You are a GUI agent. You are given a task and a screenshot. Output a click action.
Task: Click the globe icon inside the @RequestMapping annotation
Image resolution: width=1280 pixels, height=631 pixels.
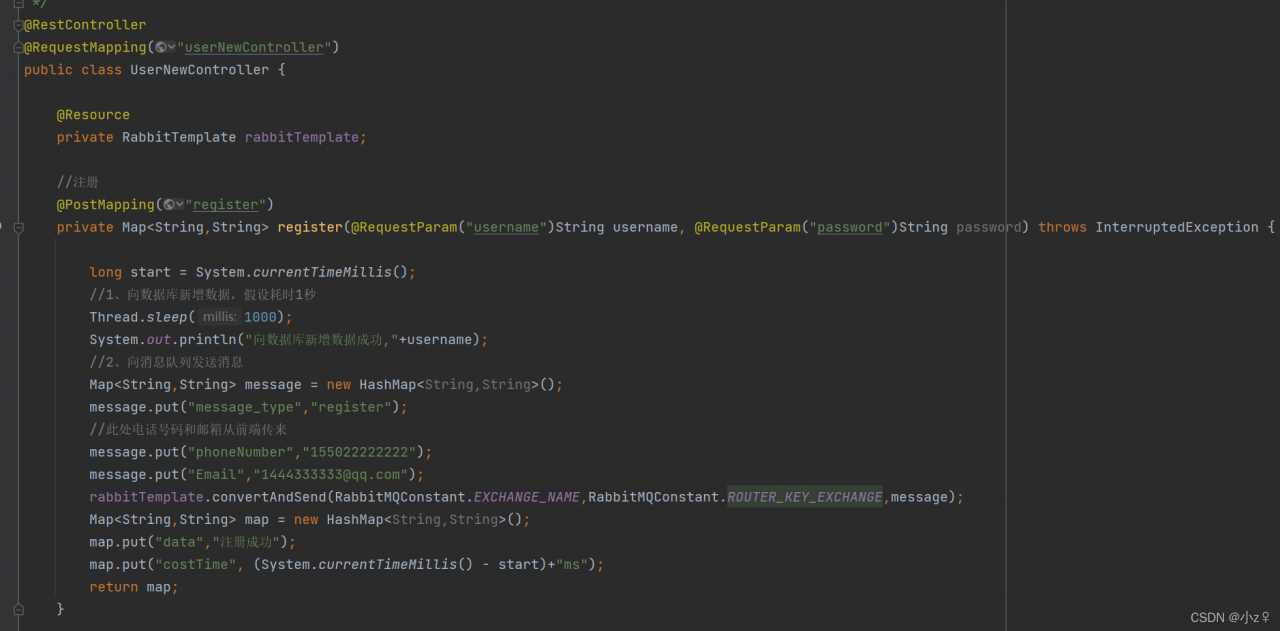[162, 47]
